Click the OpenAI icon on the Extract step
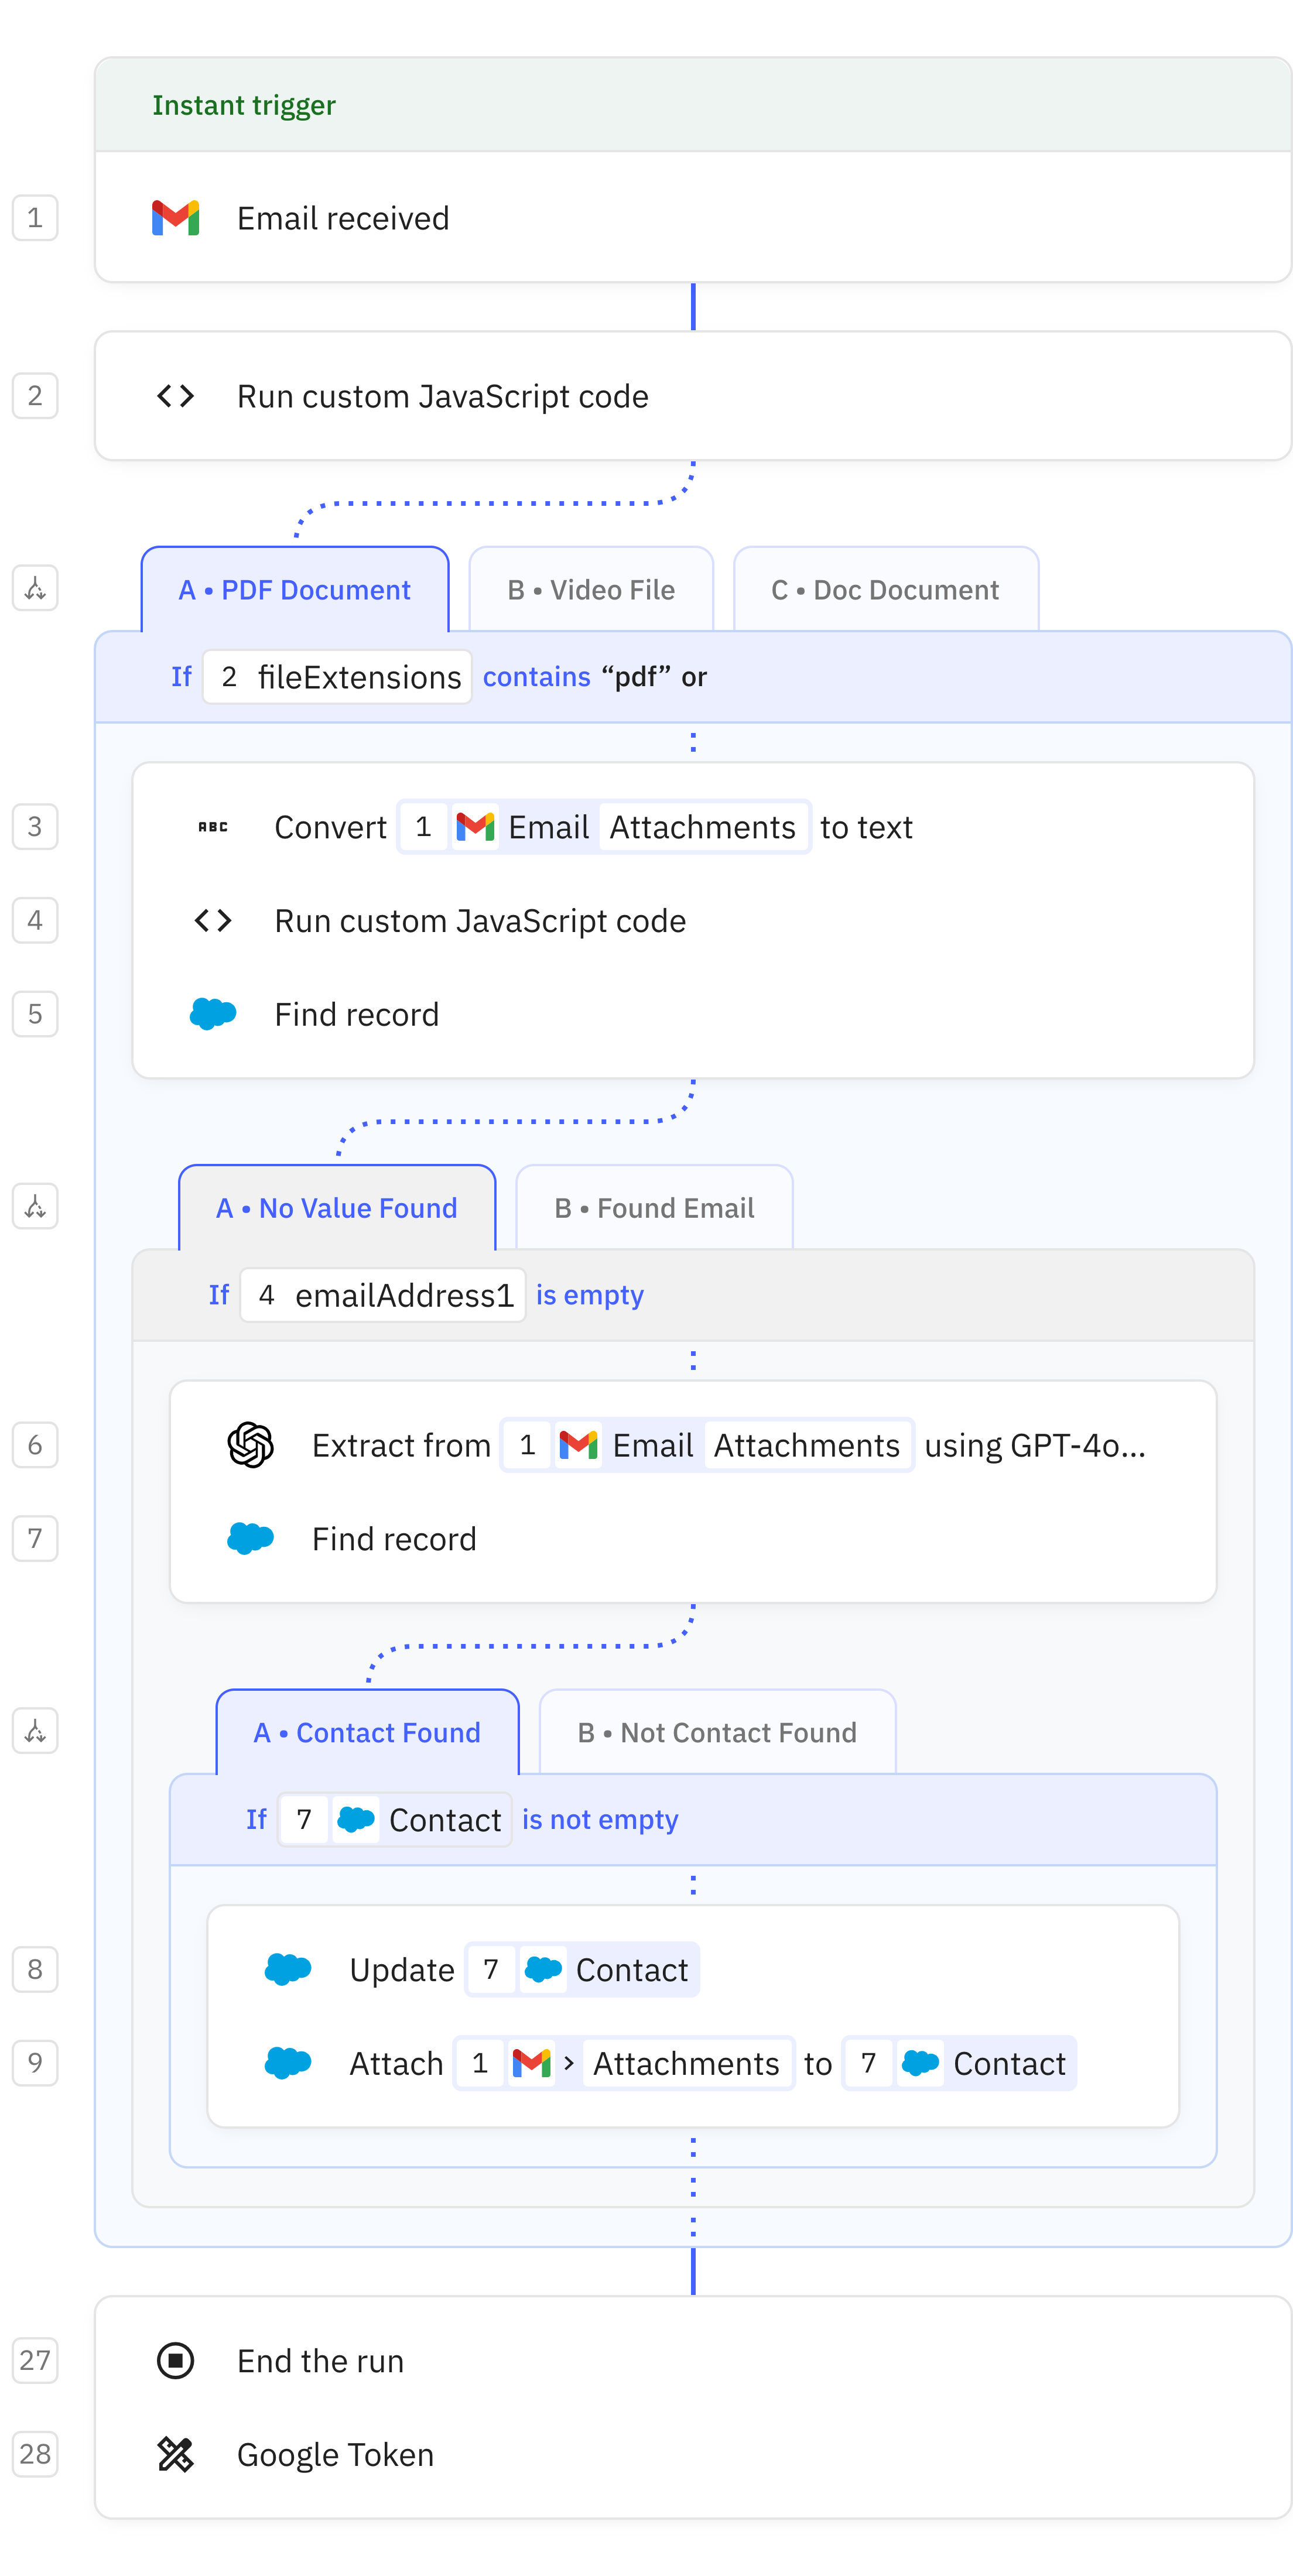The image size is (1293, 2576). [x=250, y=1445]
